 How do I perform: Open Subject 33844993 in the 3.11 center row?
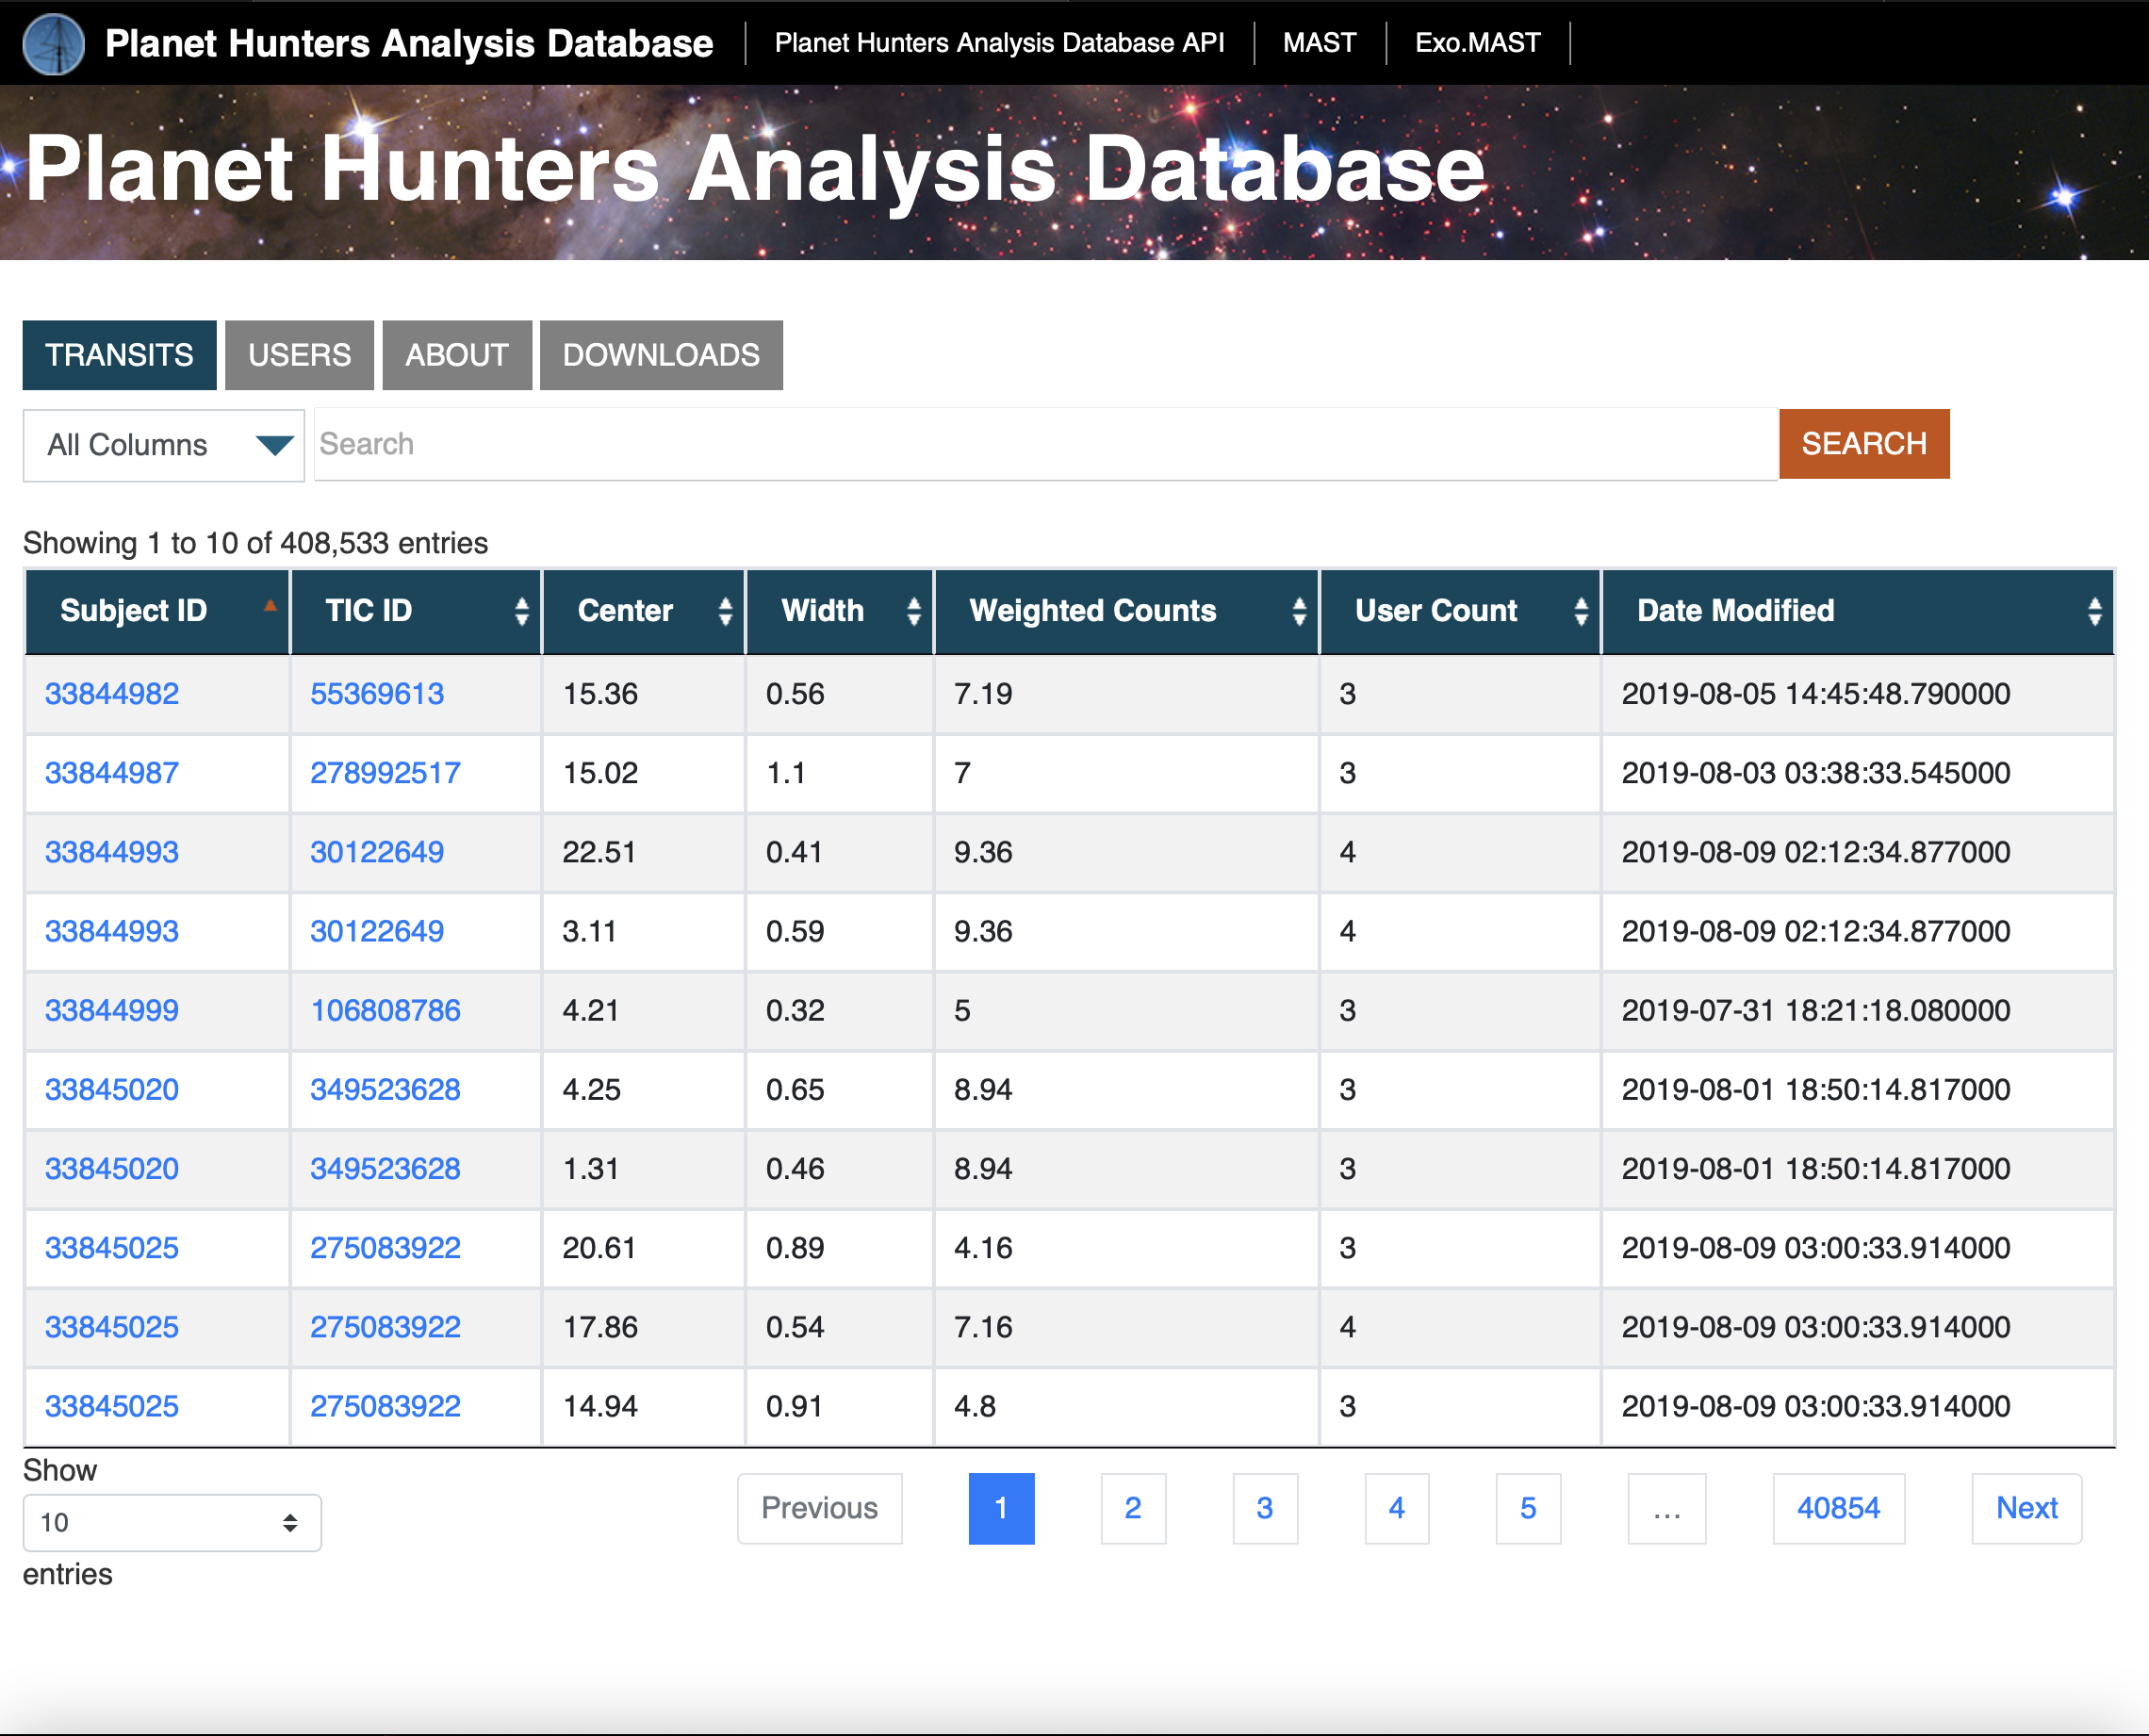112,931
